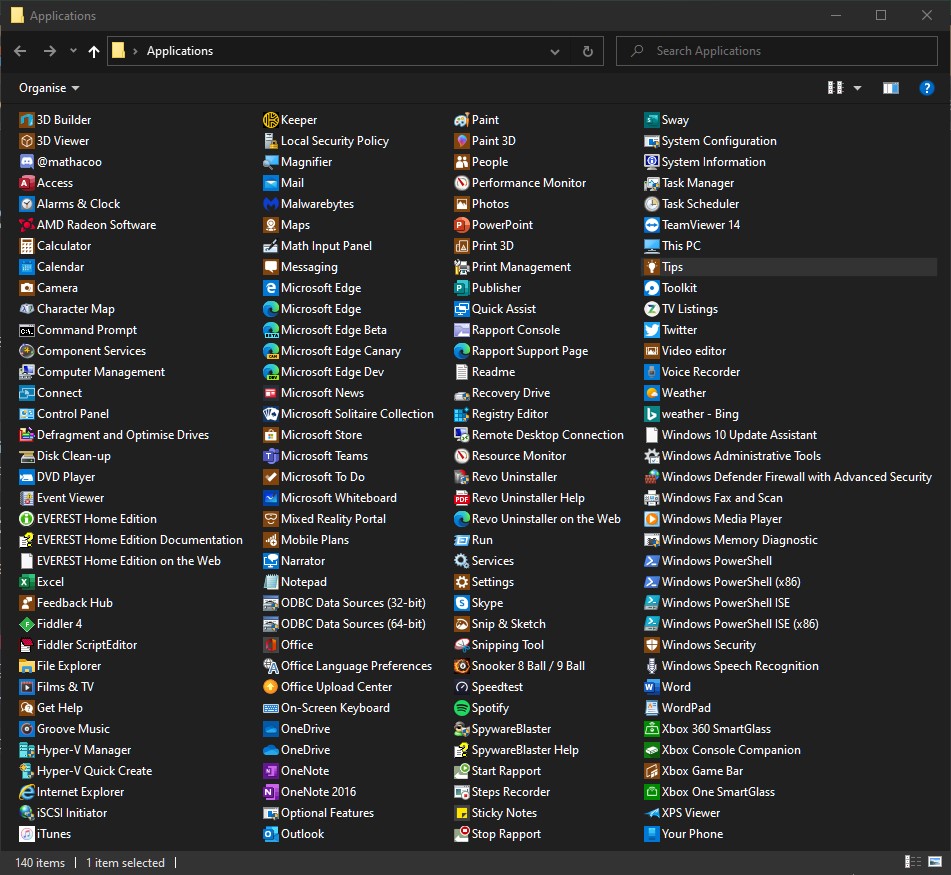Select the Skype icon

click(x=462, y=603)
